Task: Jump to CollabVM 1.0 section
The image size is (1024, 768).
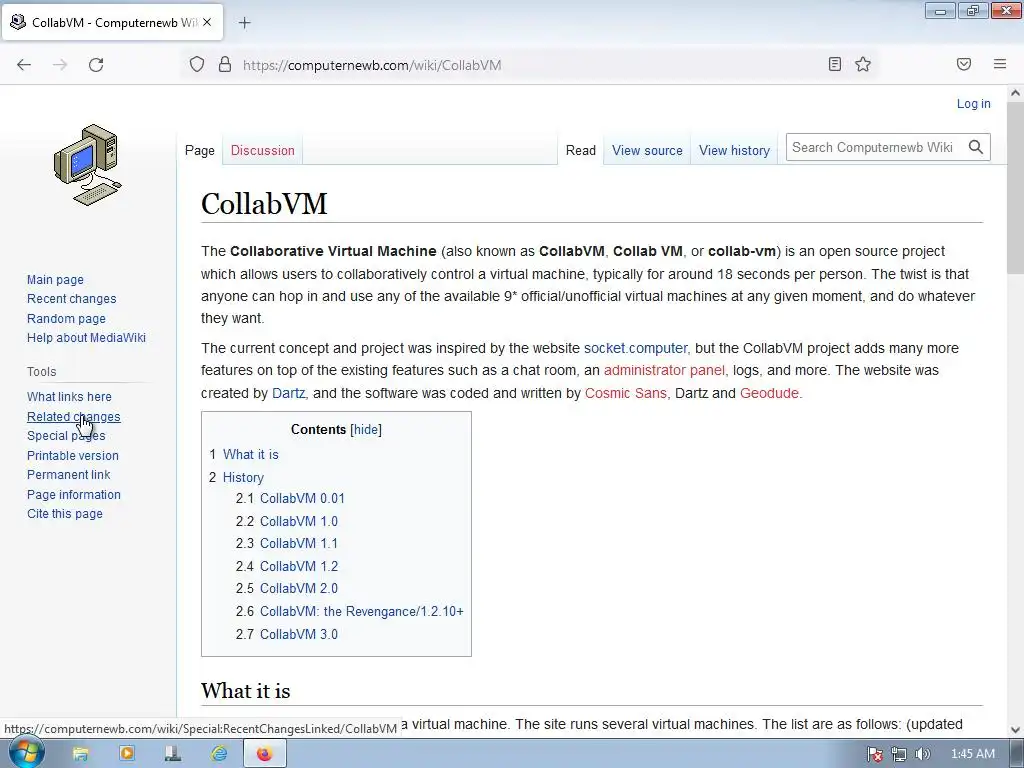Action: (299, 521)
